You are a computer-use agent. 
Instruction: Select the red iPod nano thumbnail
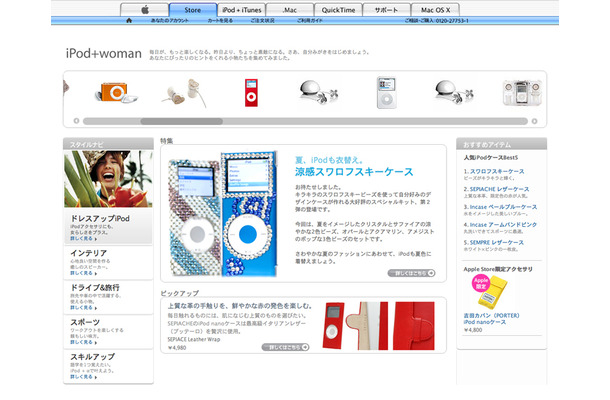[251, 93]
